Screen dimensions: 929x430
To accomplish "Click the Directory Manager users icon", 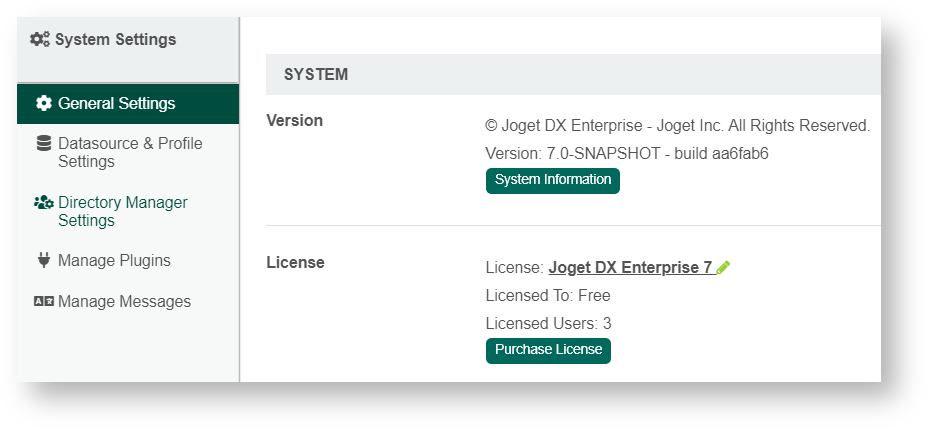I will pyautogui.click(x=44, y=203).
